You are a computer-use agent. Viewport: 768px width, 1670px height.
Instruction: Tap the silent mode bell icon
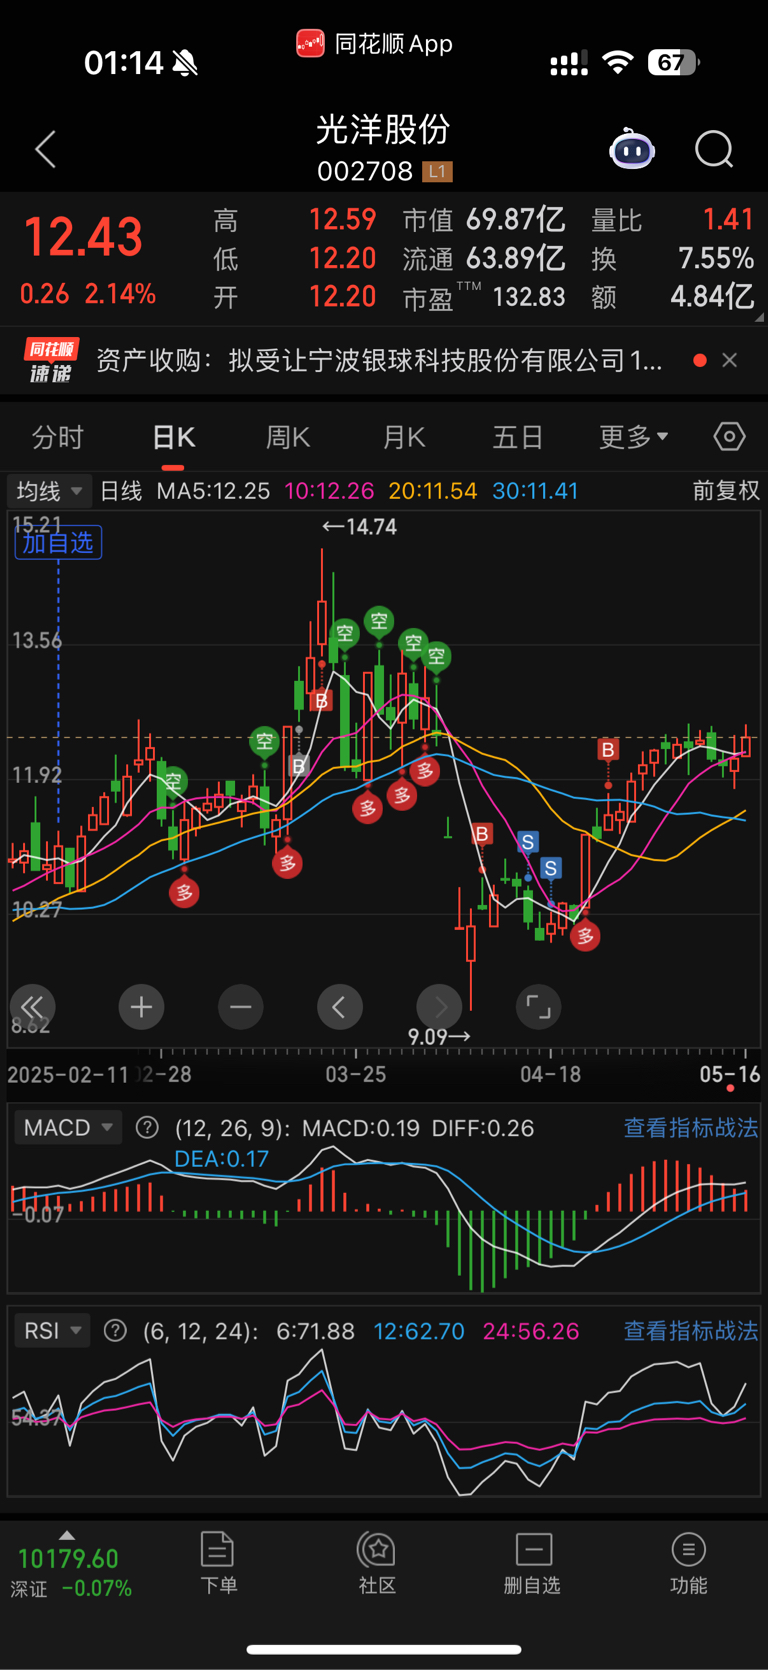(x=185, y=63)
